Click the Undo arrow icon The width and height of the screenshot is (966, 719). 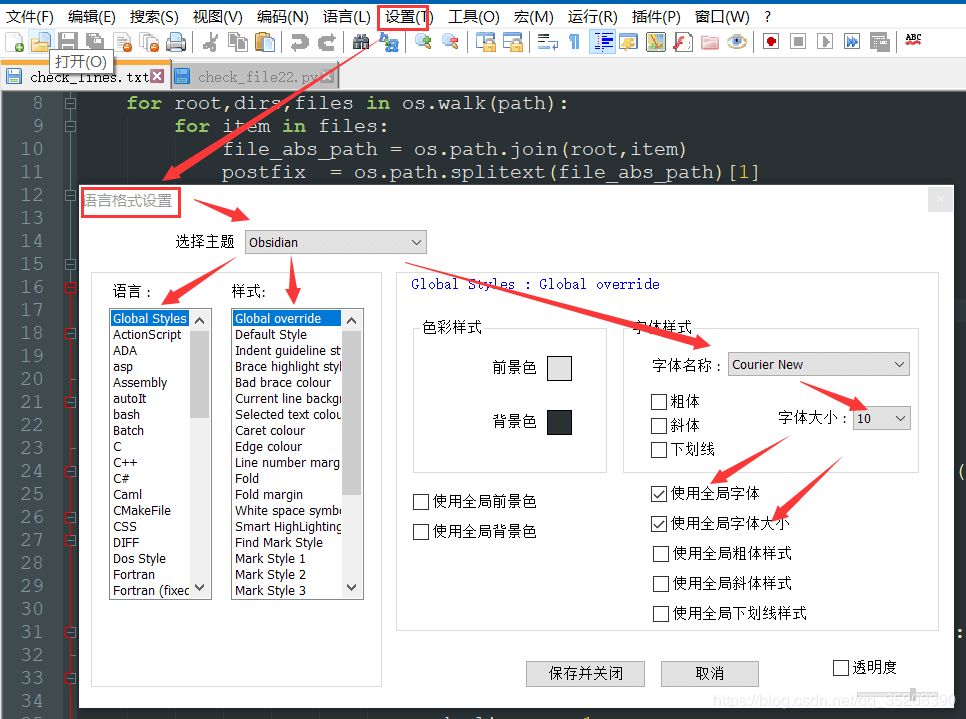tap(300, 42)
